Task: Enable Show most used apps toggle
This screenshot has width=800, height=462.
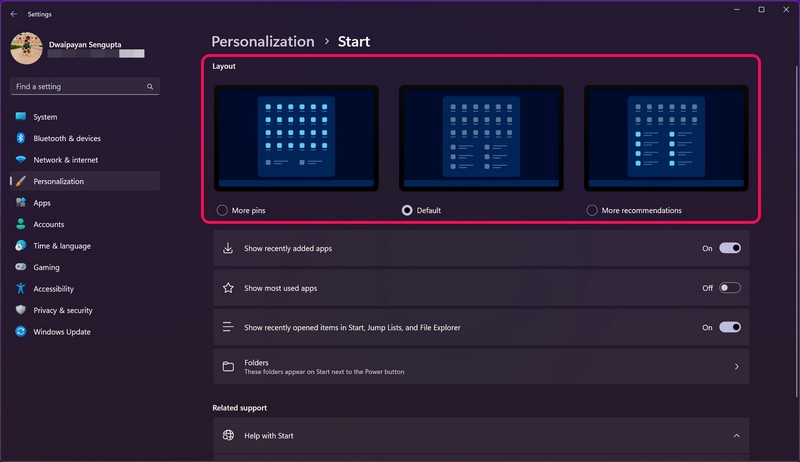Action: tap(729, 288)
